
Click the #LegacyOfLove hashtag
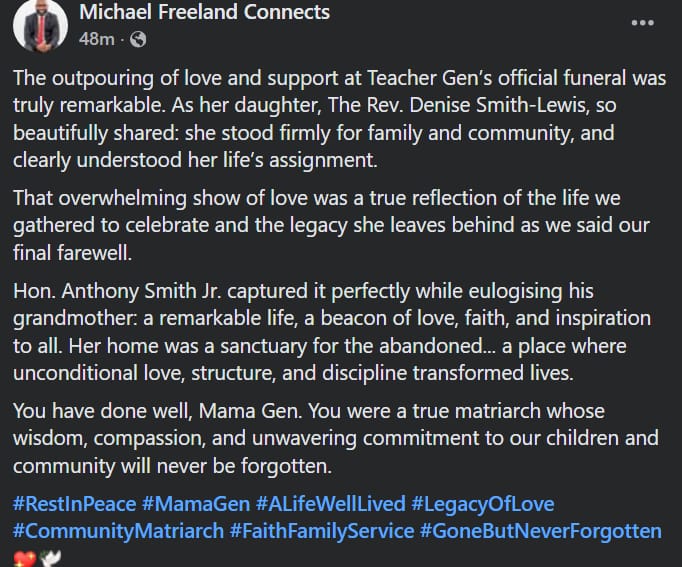click(x=482, y=504)
